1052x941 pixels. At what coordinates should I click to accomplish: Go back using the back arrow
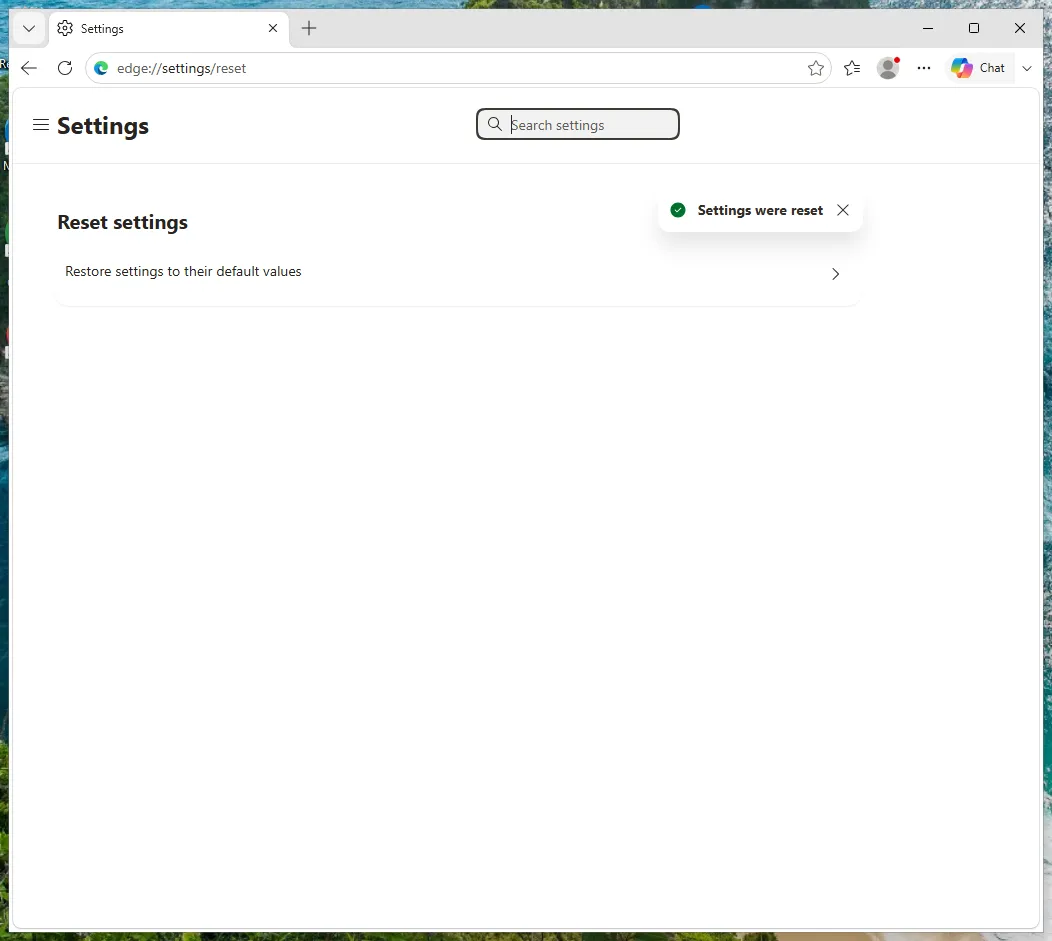[x=29, y=68]
